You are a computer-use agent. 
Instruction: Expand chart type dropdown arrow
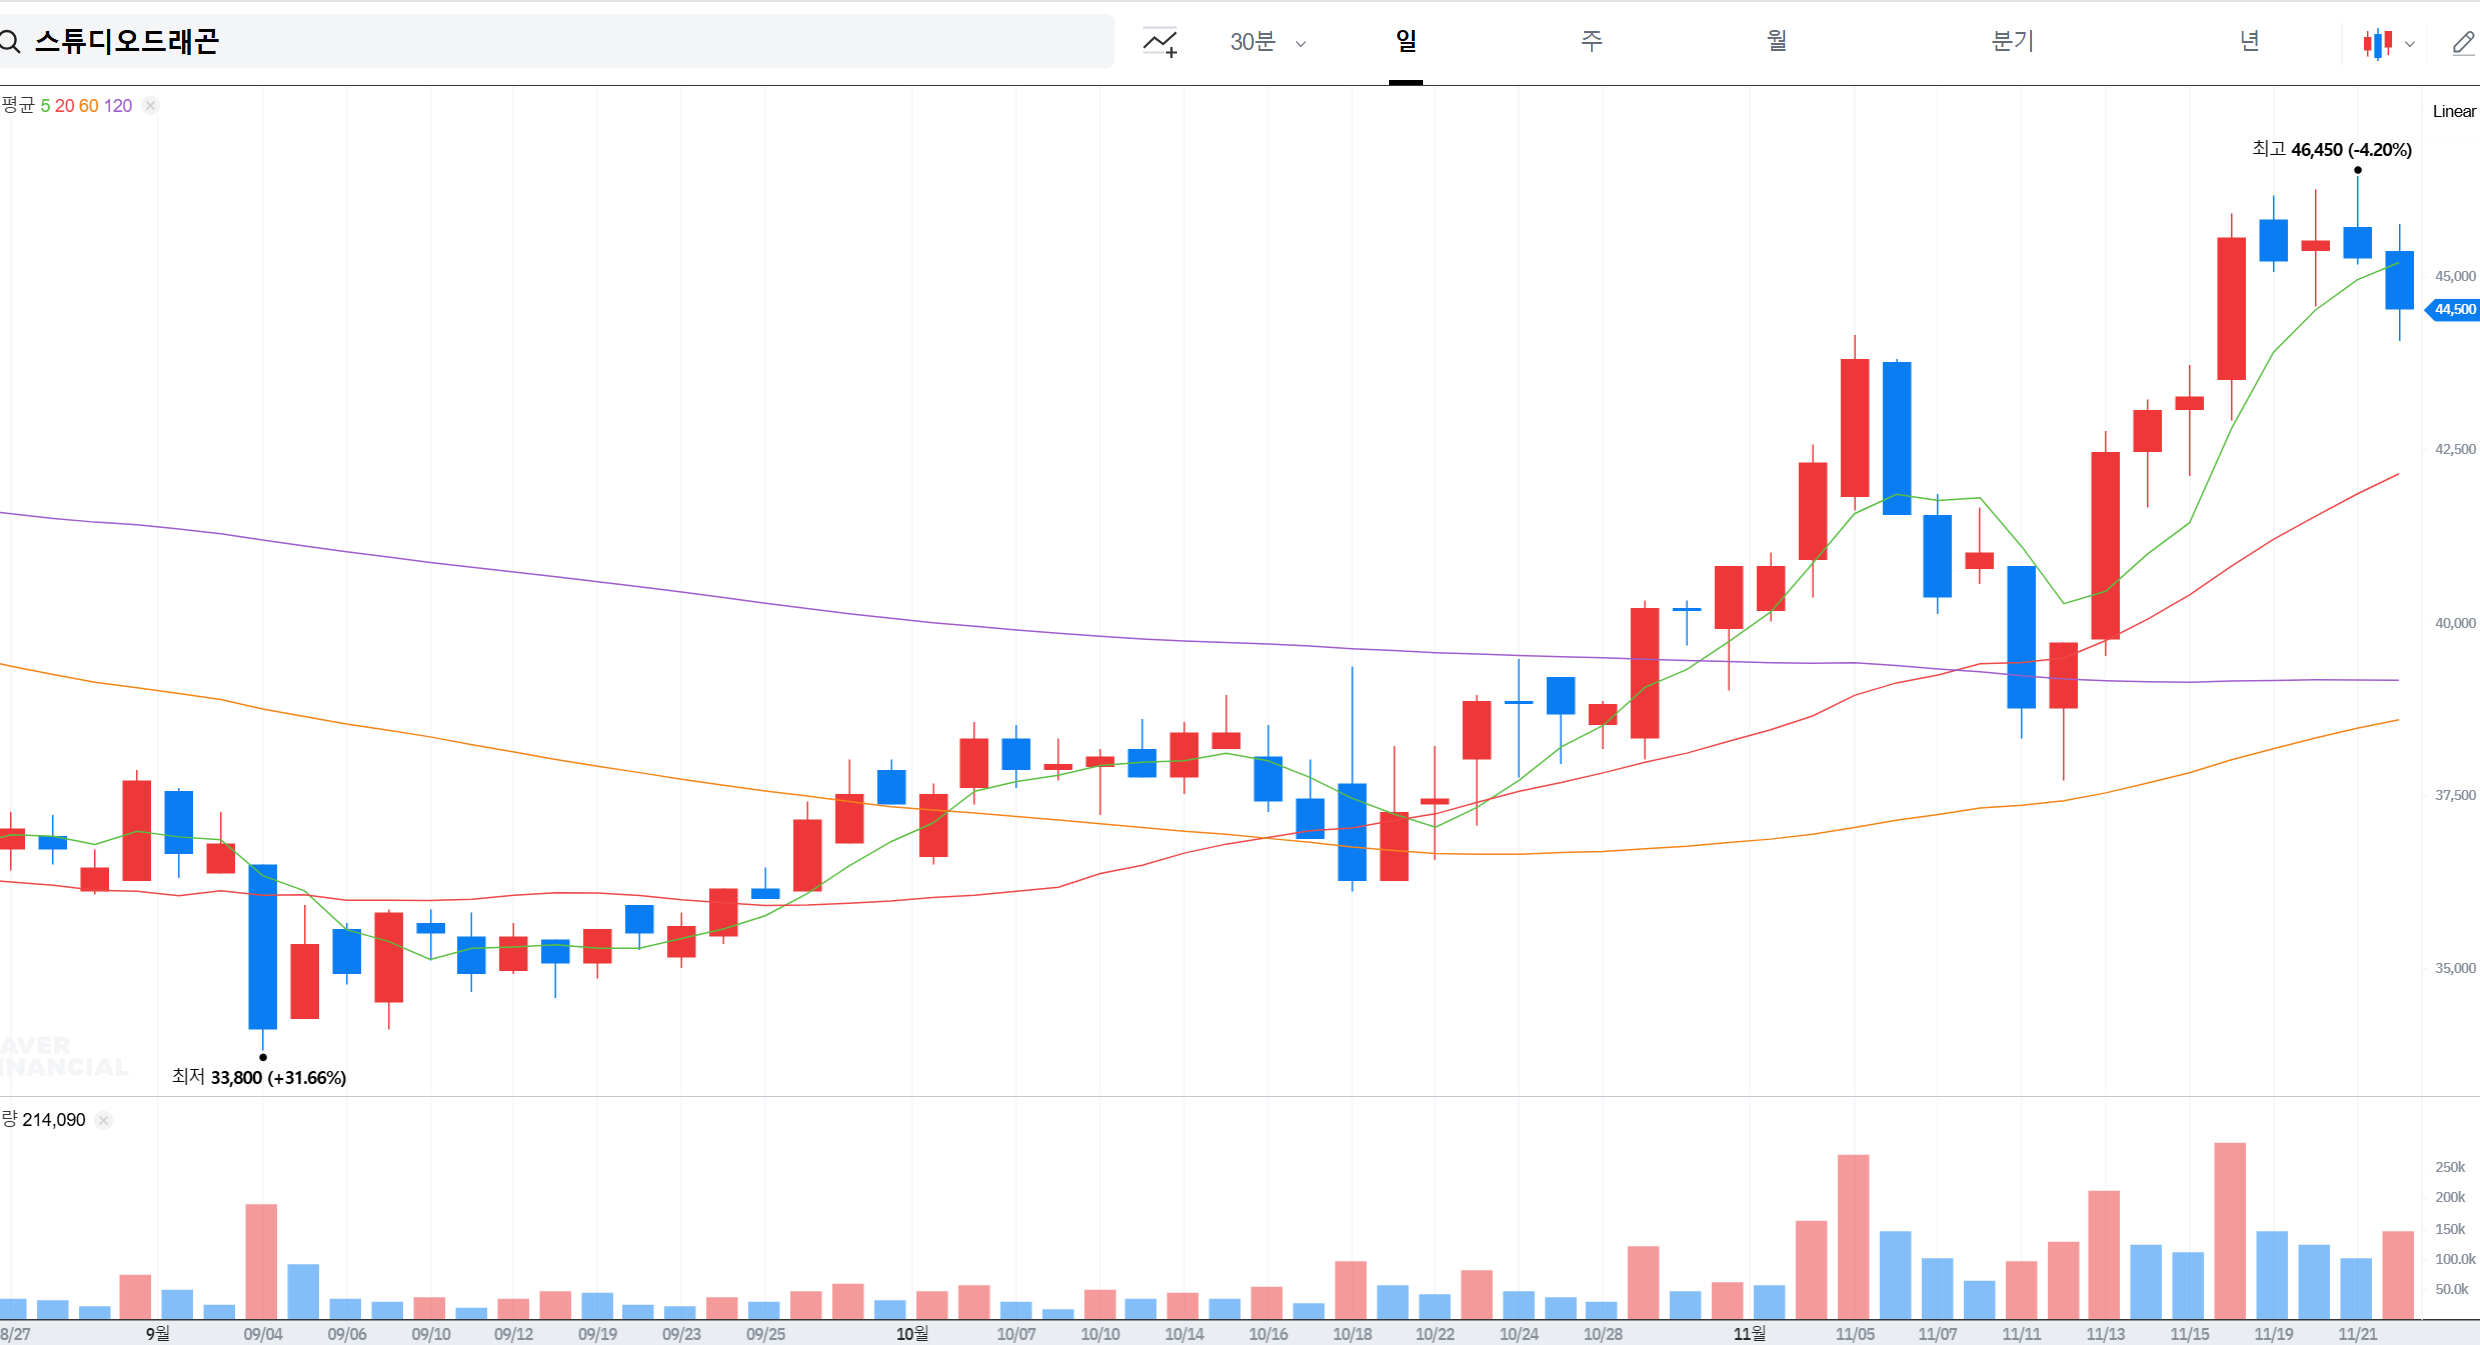pyautogui.click(x=2410, y=44)
